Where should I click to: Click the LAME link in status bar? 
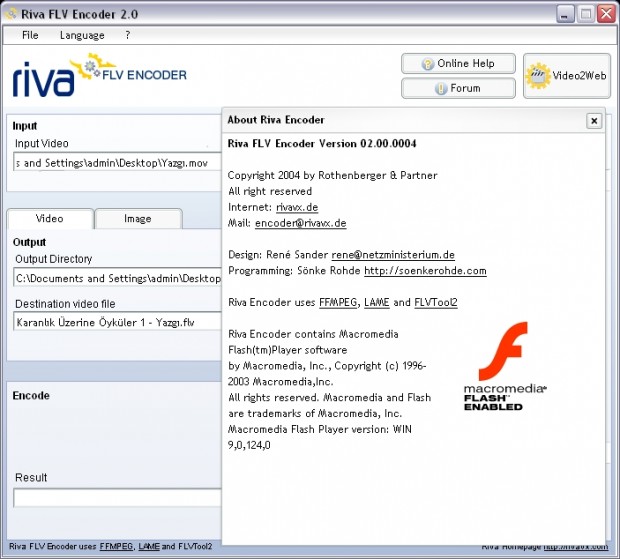click(x=149, y=546)
